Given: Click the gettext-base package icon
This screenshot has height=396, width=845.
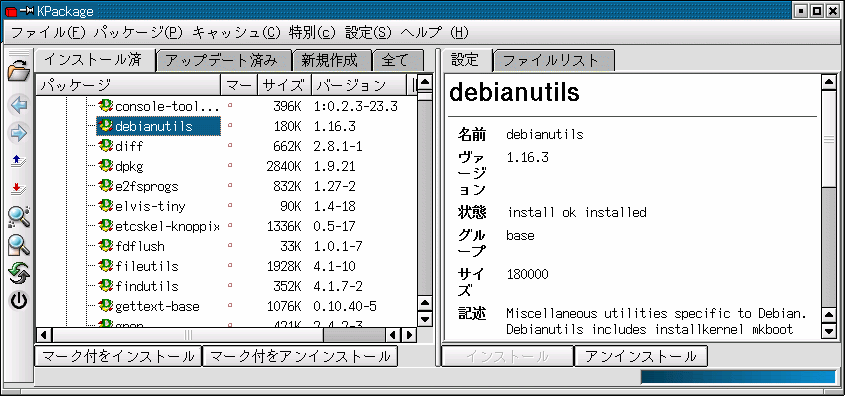Looking at the screenshot, I should pos(106,305).
